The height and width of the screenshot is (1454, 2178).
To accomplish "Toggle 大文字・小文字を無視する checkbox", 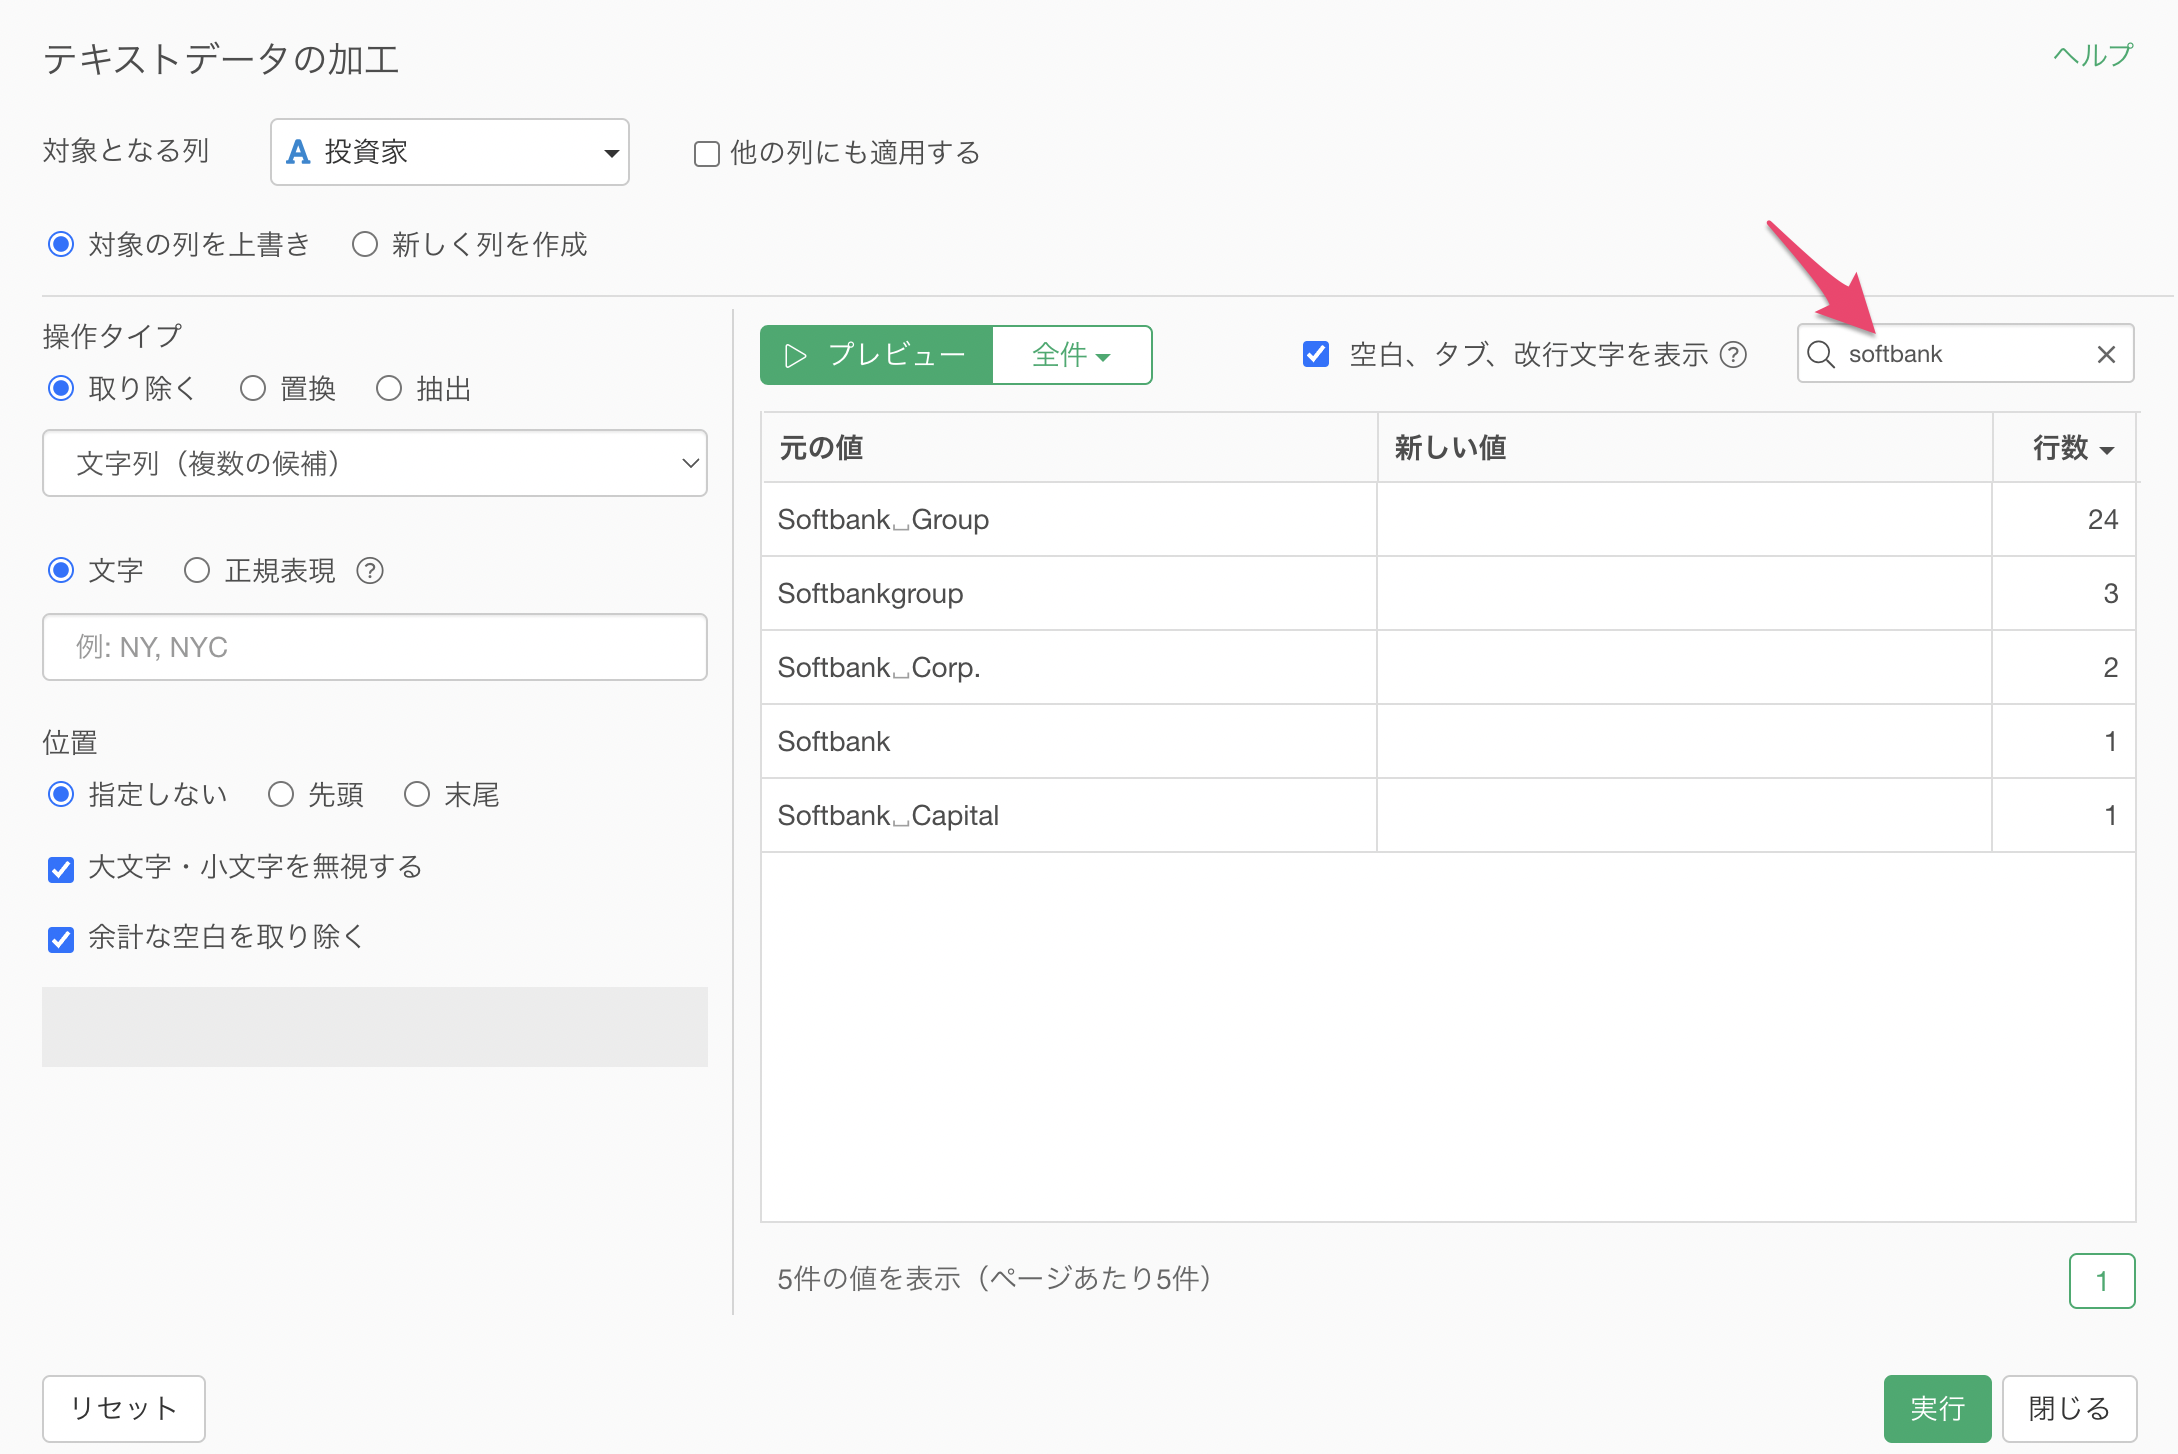I will point(61,869).
